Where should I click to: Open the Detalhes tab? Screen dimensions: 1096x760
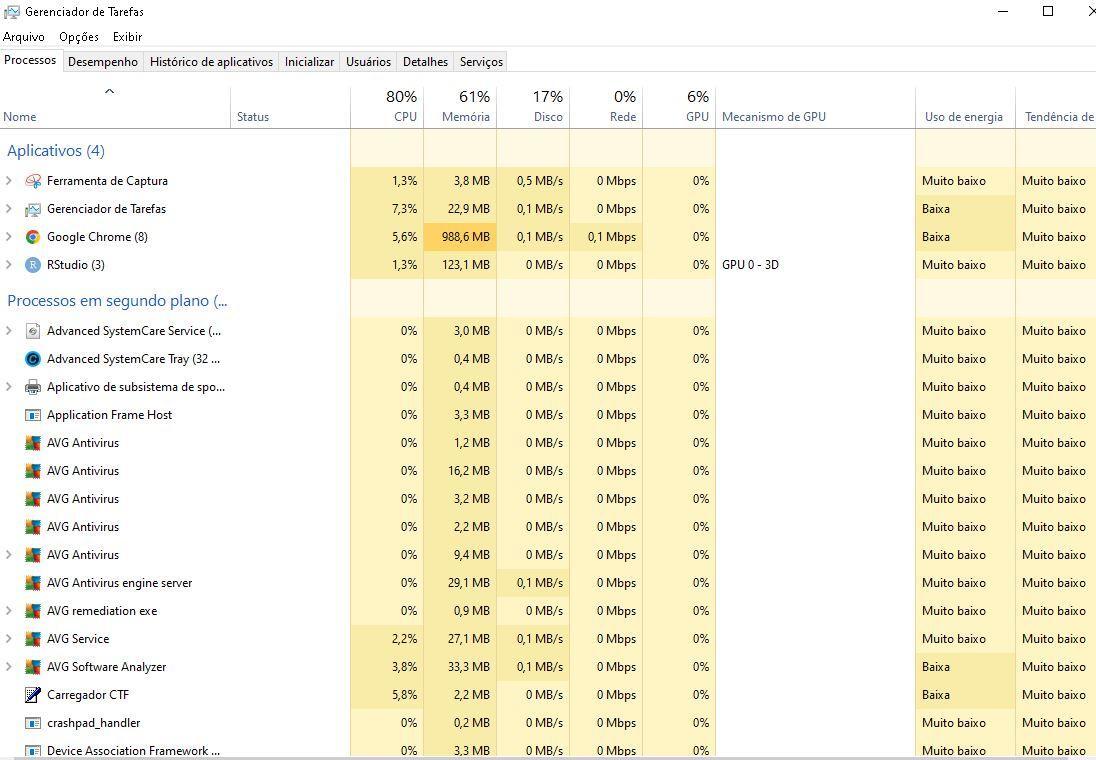coord(425,62)
